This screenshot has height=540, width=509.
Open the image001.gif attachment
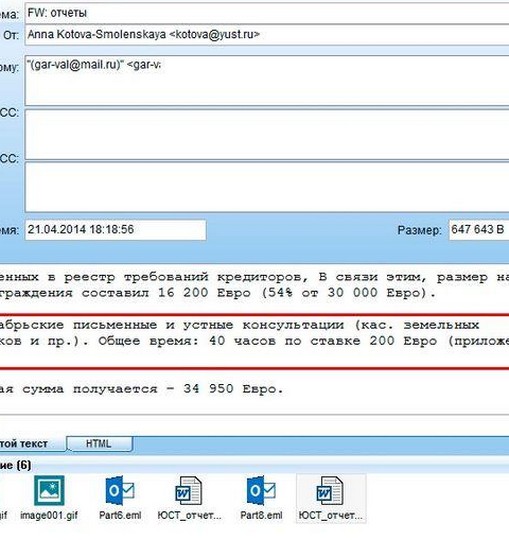(x=49, y=498)
